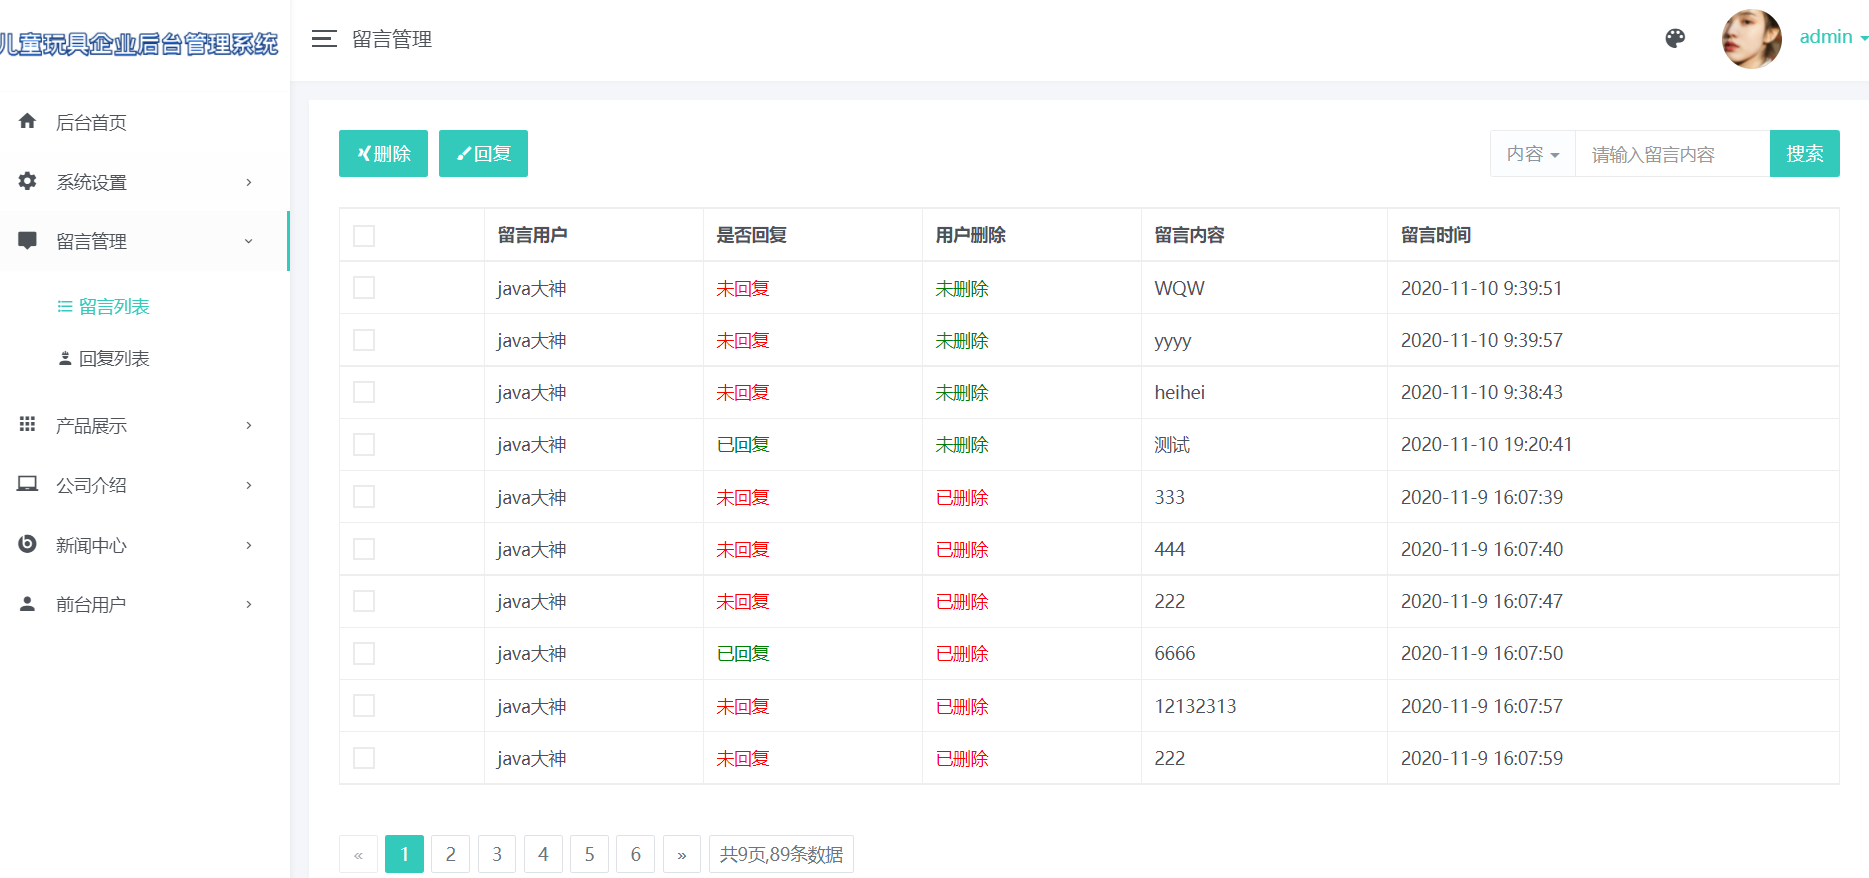Click the user icon beside 前台用户
Viewport: 1869px width, 878px height.
pyautogui.click(x=27, y=603)
